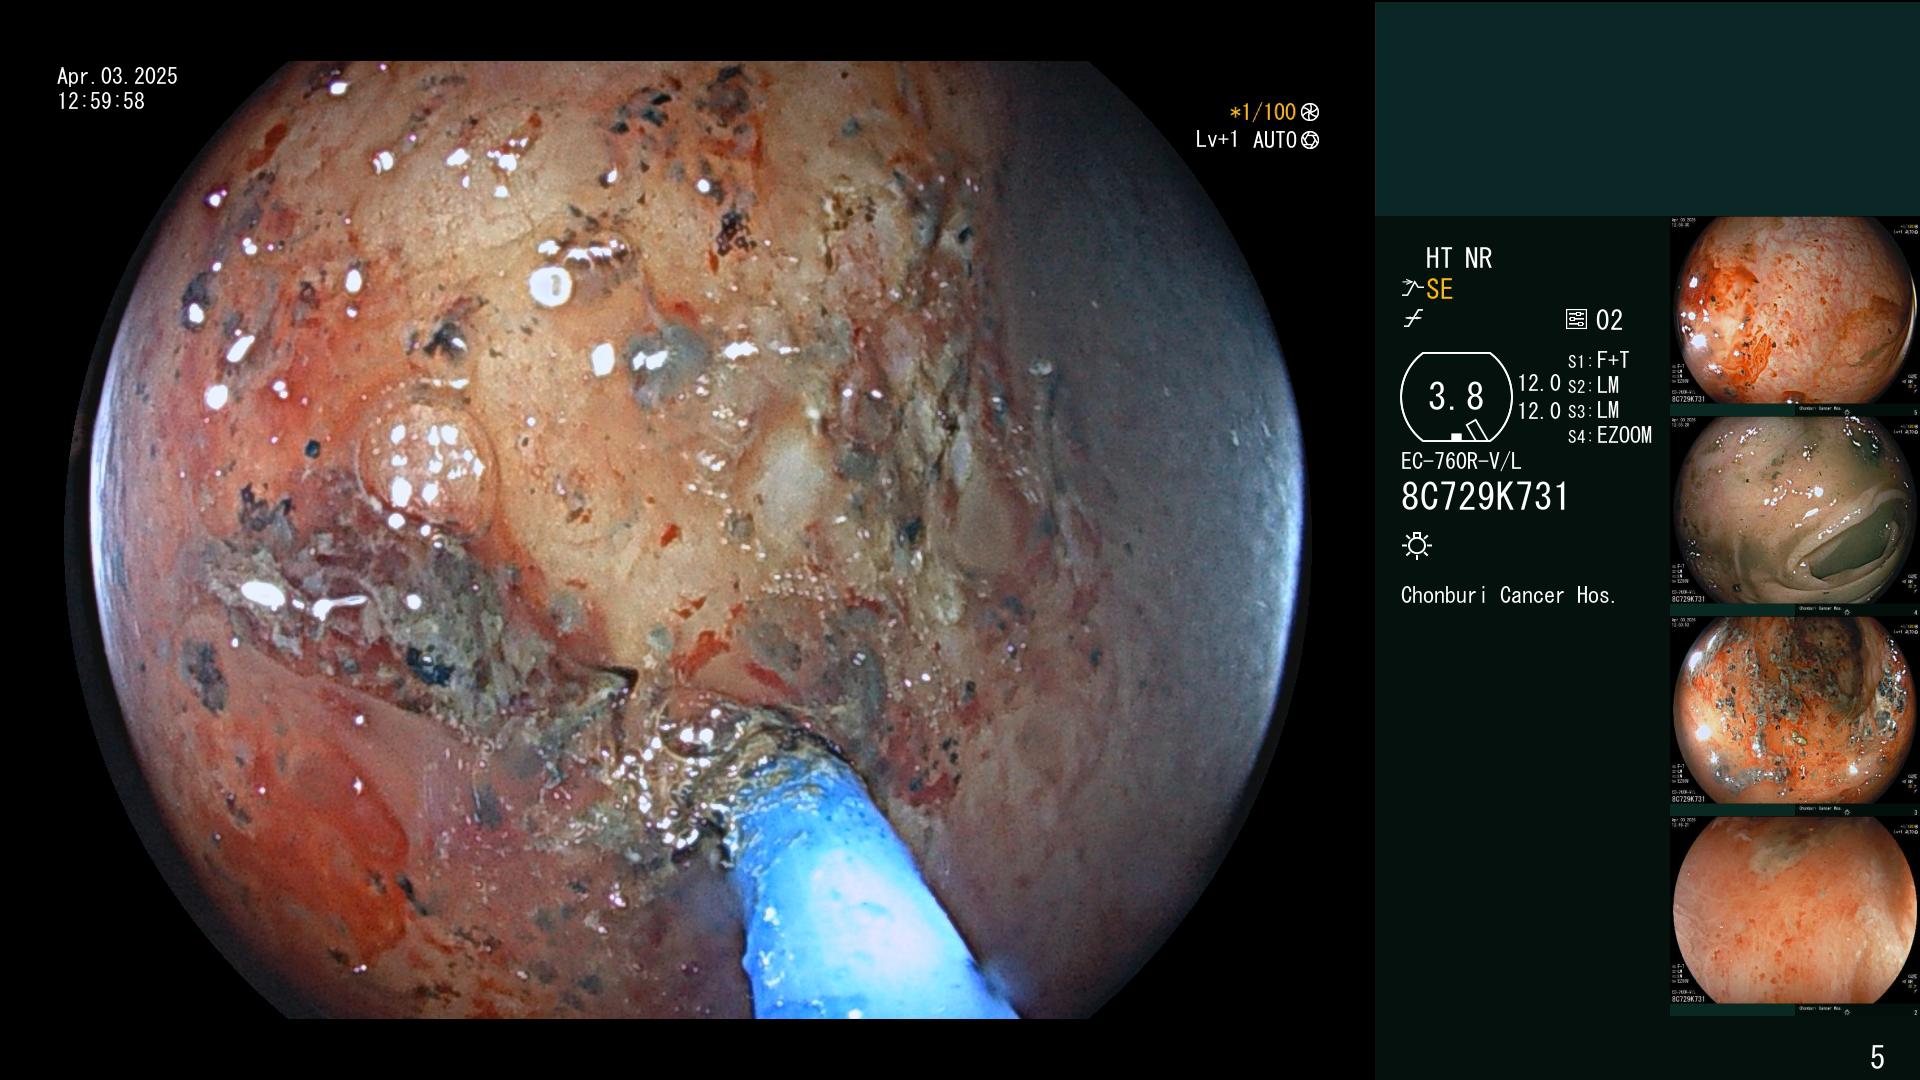Click the date text Apr.03.2025
Image resolution: width=1920 pixels, height=1080 pixels.
117,76
